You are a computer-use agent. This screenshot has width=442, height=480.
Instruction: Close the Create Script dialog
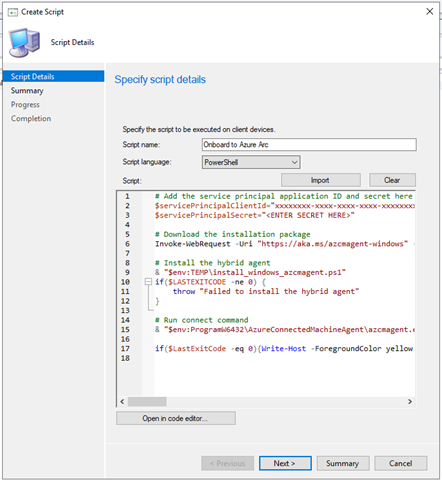click(430, 11)
